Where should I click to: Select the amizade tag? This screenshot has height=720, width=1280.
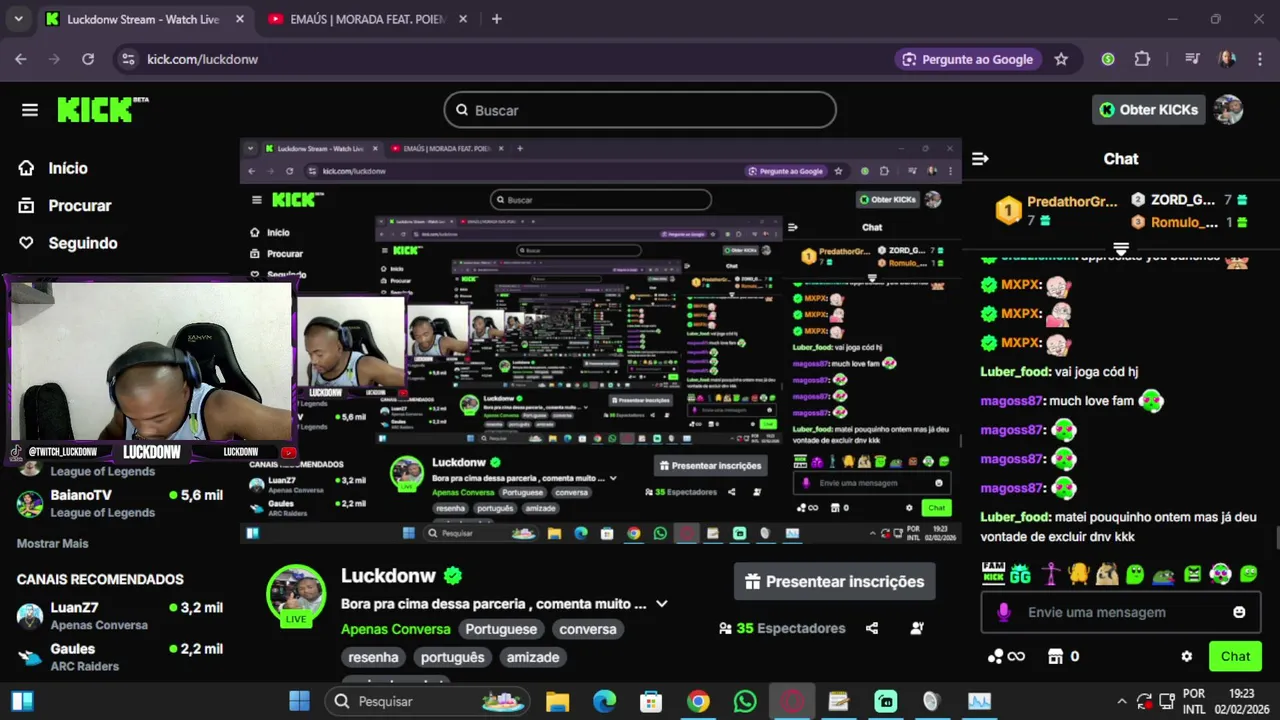coord(533,657)
